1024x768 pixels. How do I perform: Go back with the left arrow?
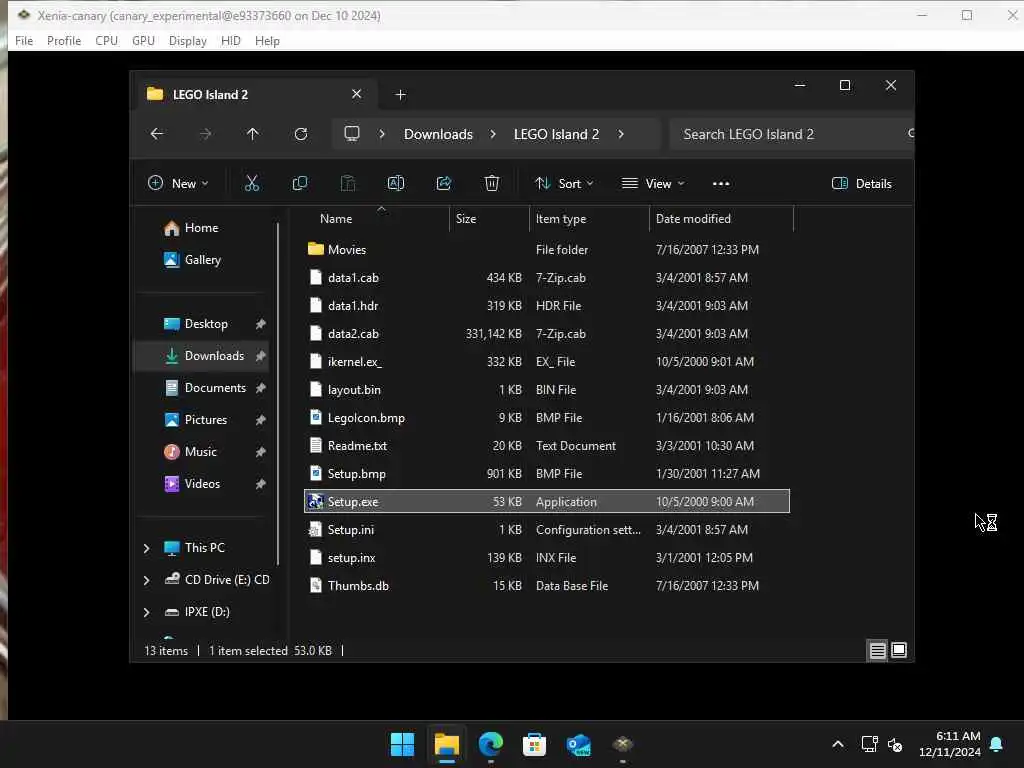157,134
